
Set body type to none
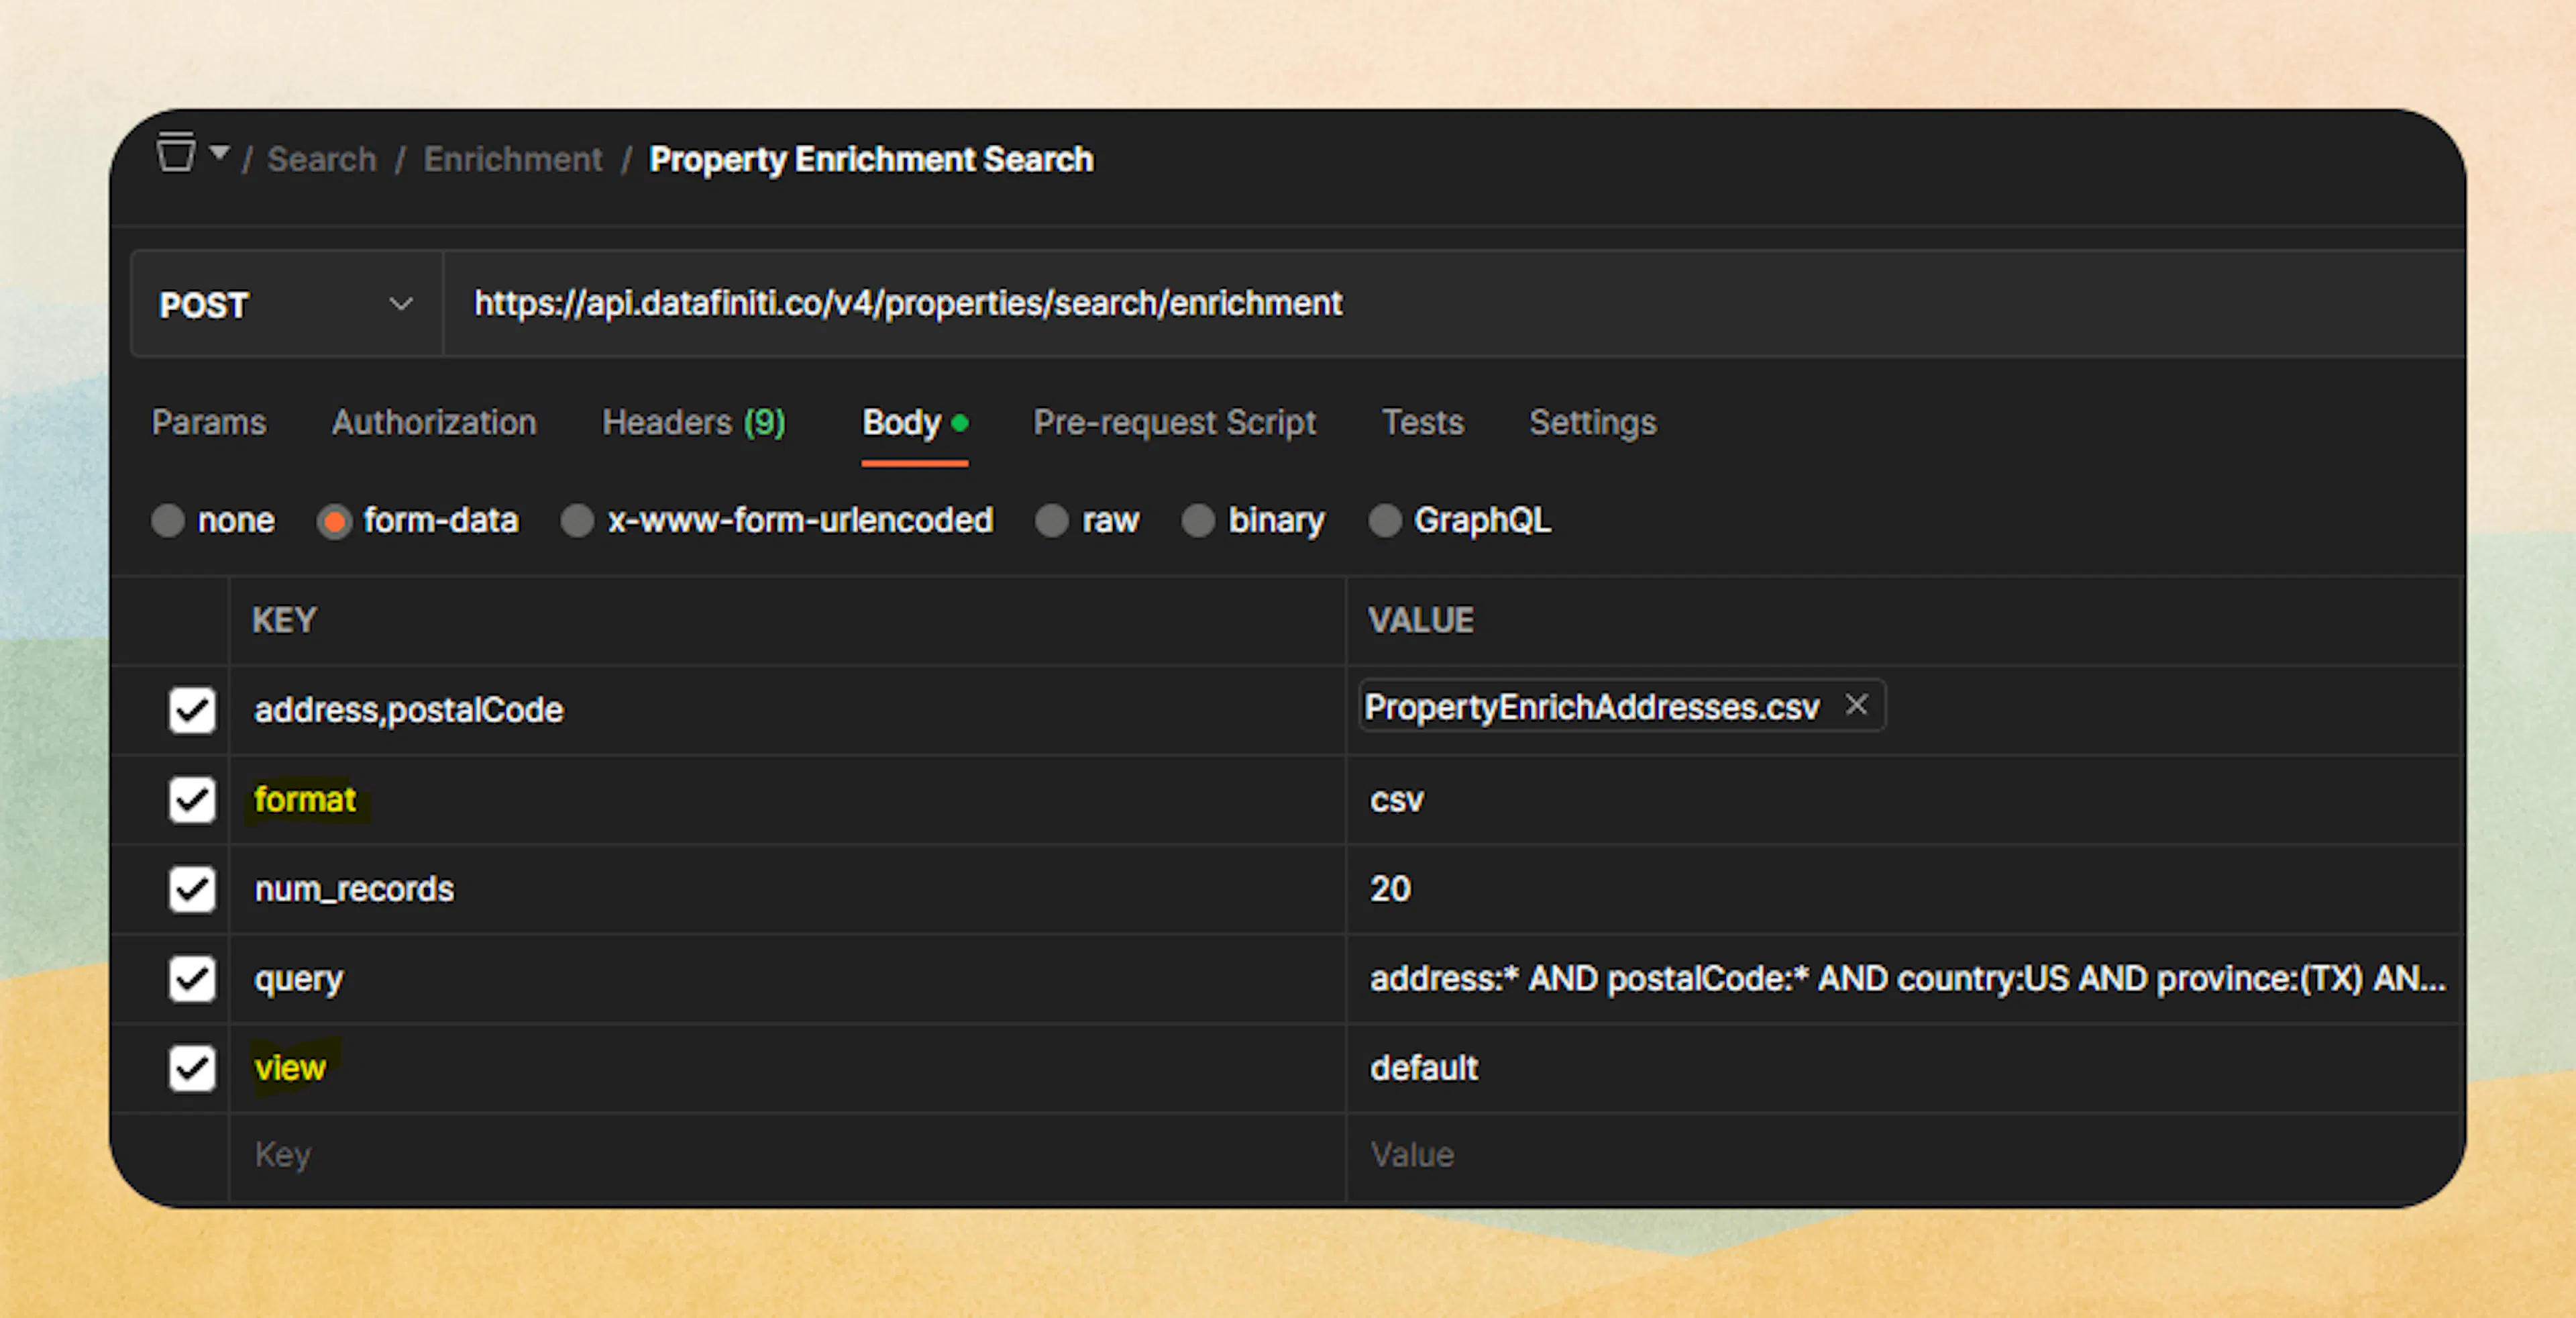tap(169, 520)
